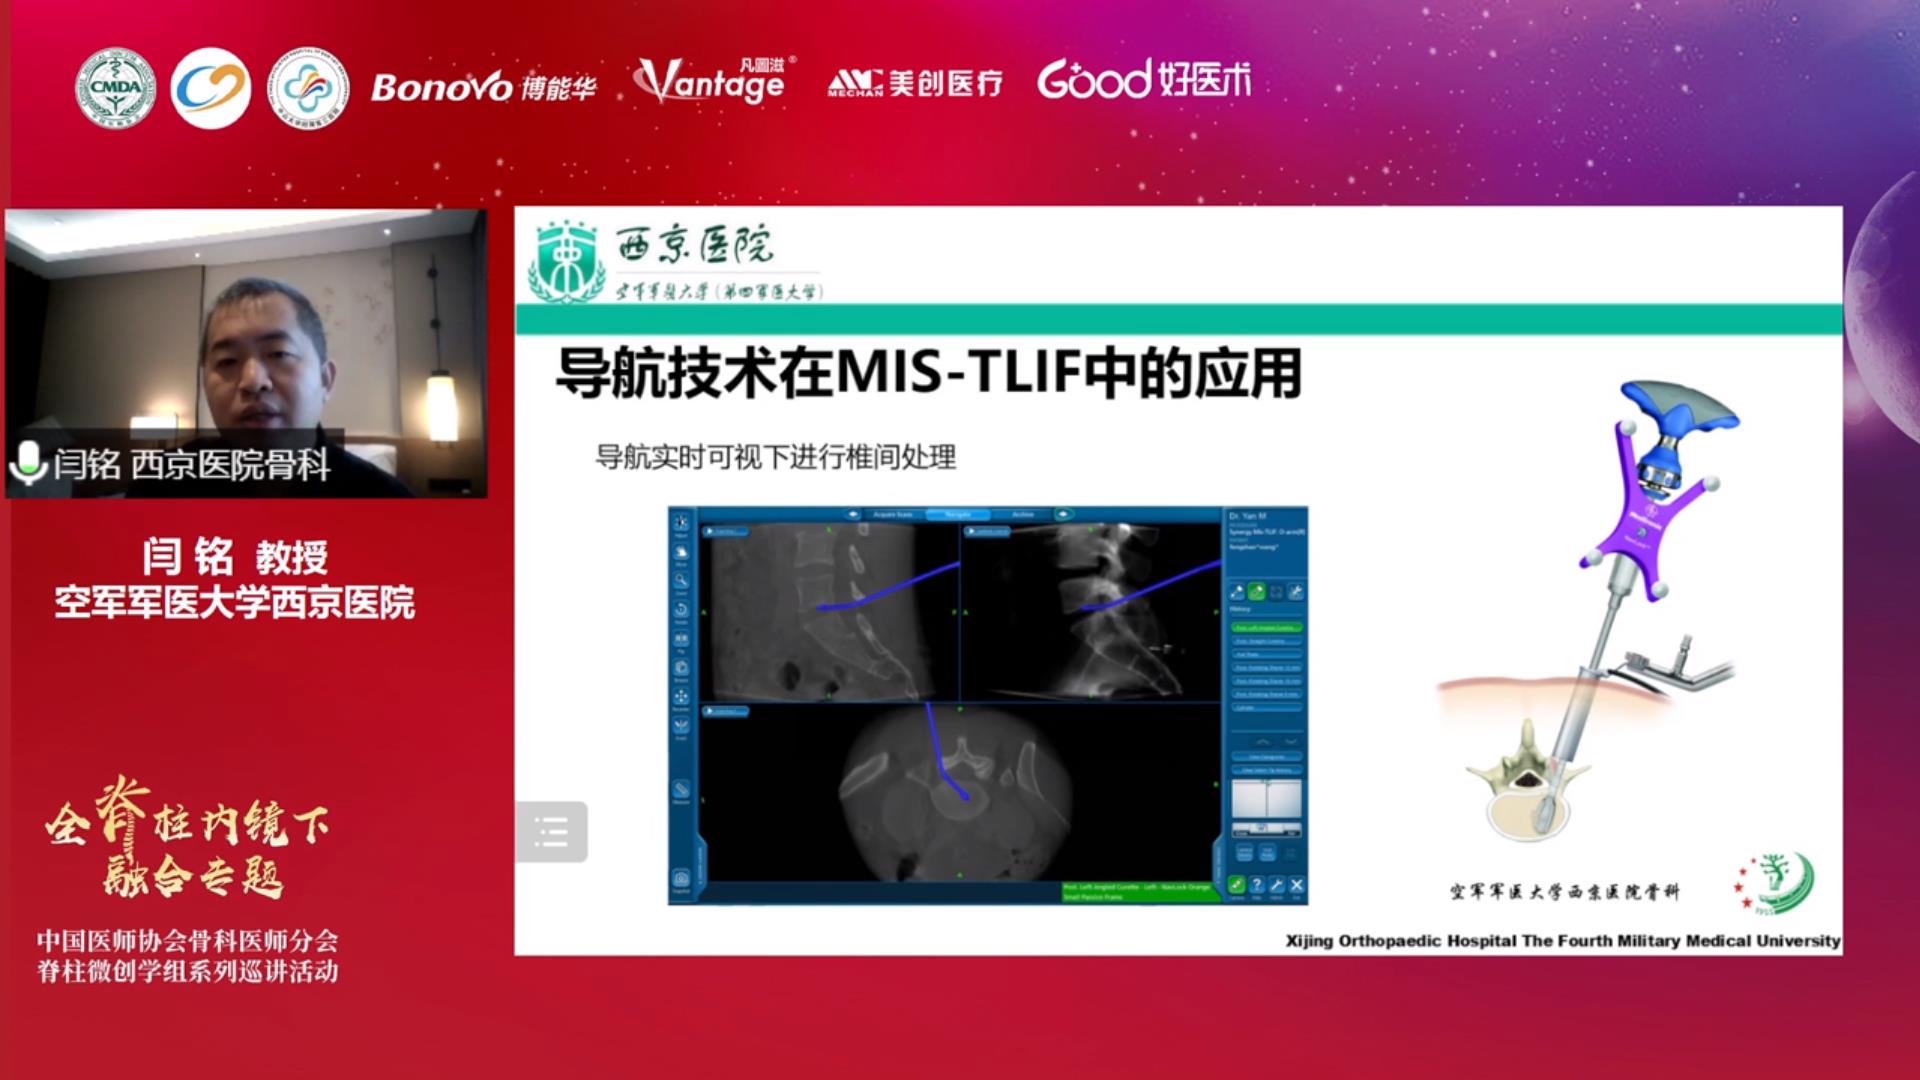Click the small depth gauge below preview
This screenshot has width=1920, height=1080.
[1267, 830]
